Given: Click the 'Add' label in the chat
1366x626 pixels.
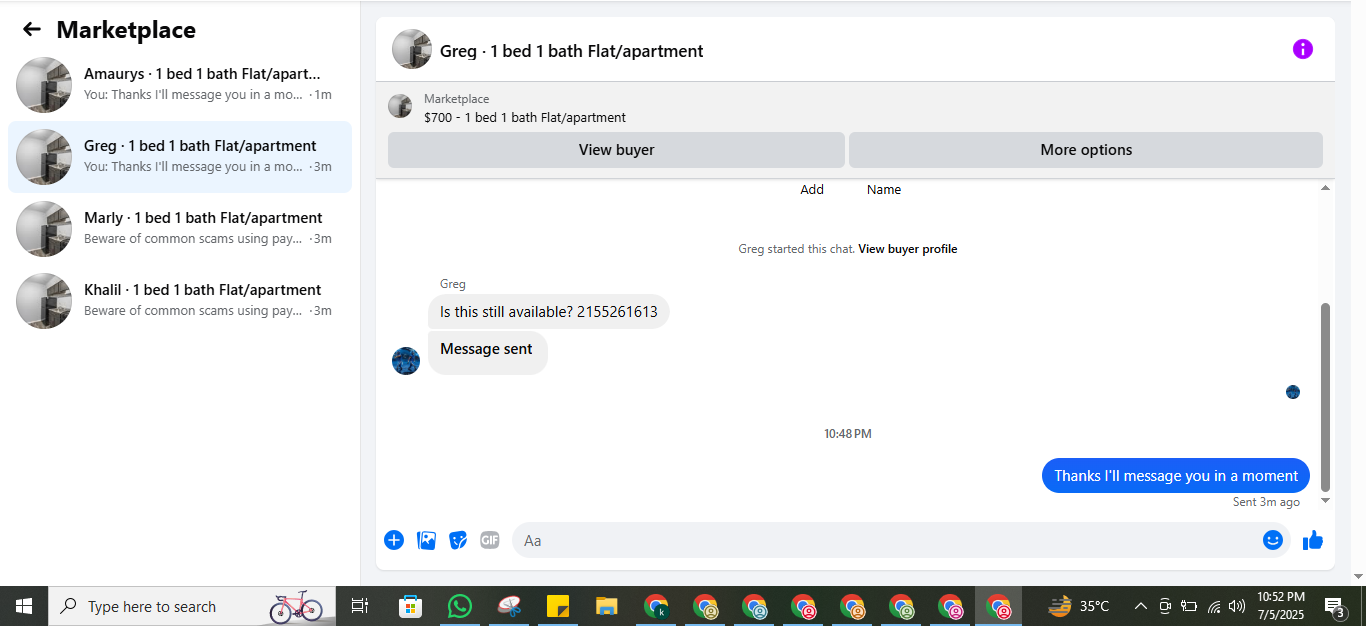Looking at the screenshot, I should click(812, 190).
